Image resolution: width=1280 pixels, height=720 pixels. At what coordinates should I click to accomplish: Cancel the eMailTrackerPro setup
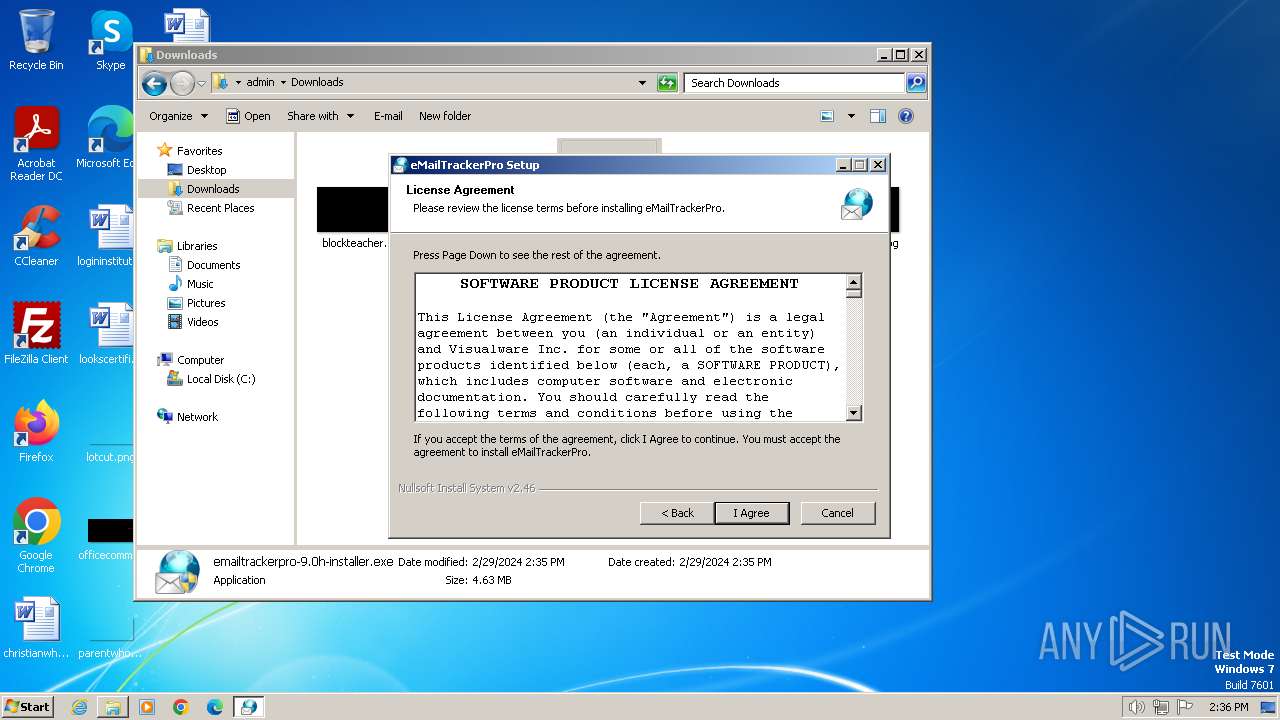[x=838, y=513]
